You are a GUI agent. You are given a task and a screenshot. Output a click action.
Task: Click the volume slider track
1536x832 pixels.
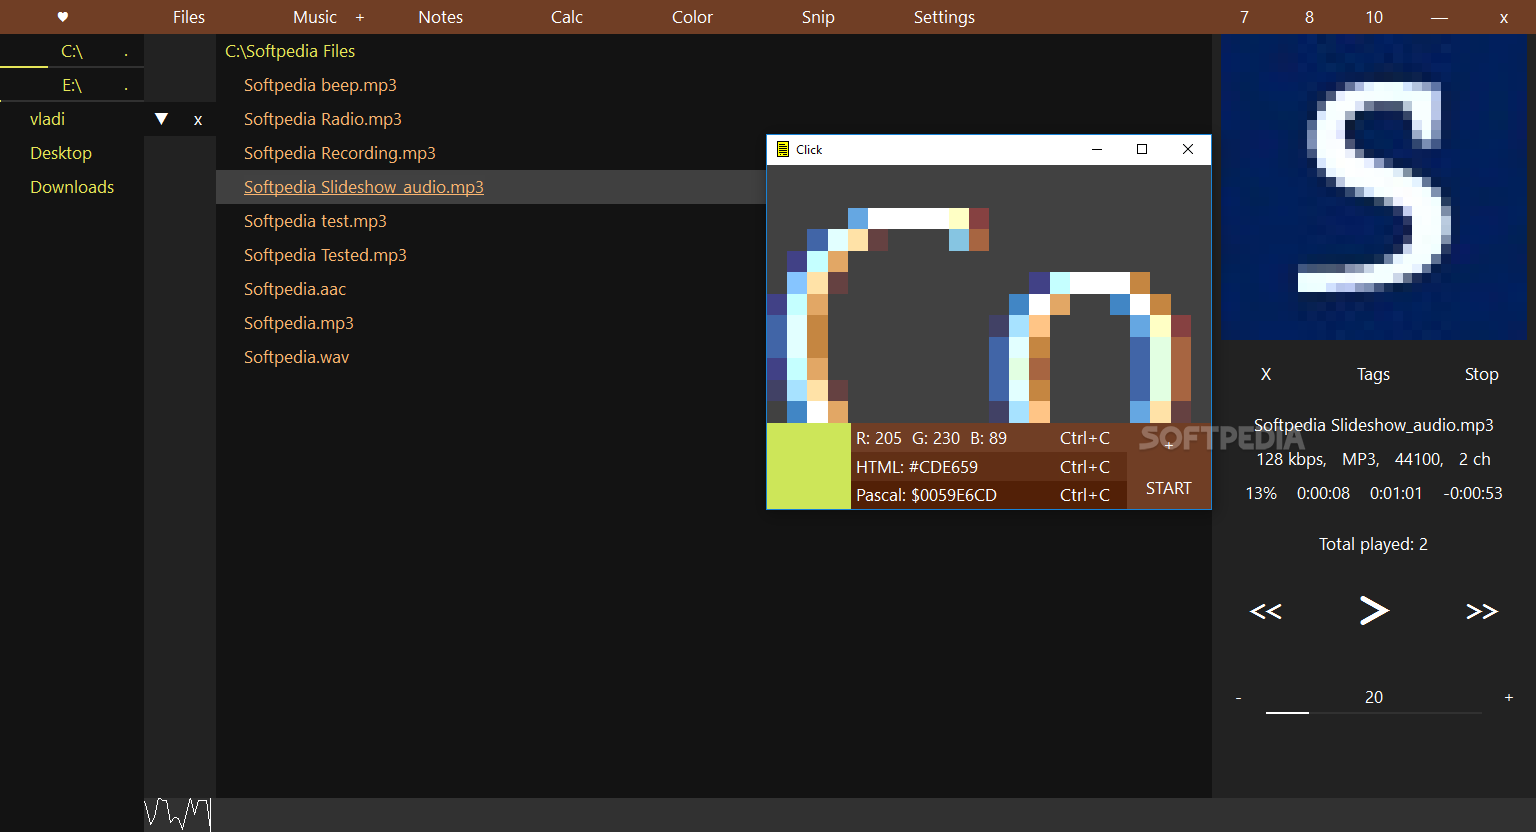1374,713
